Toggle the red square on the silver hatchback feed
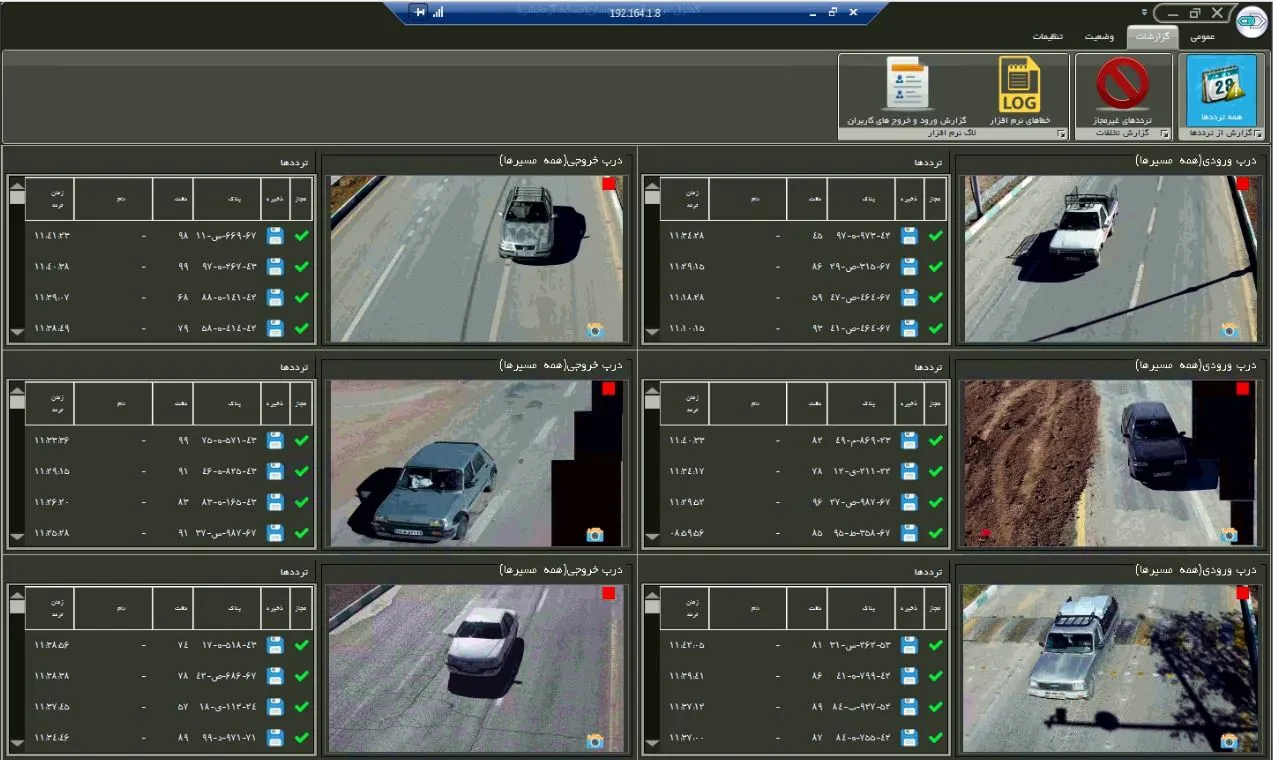The image size is (1273, 760). click(609, 184)
